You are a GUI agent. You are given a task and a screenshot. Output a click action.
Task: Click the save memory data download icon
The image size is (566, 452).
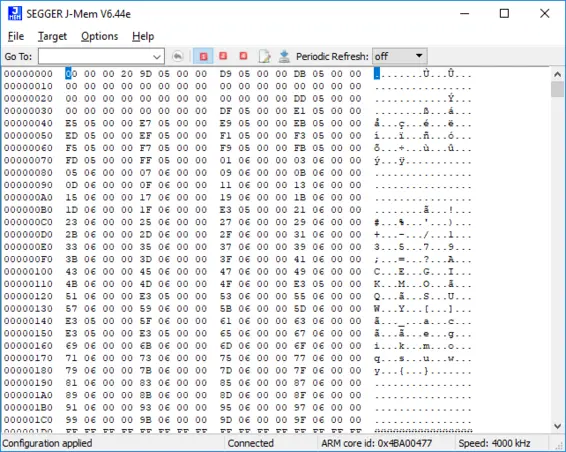284,56
